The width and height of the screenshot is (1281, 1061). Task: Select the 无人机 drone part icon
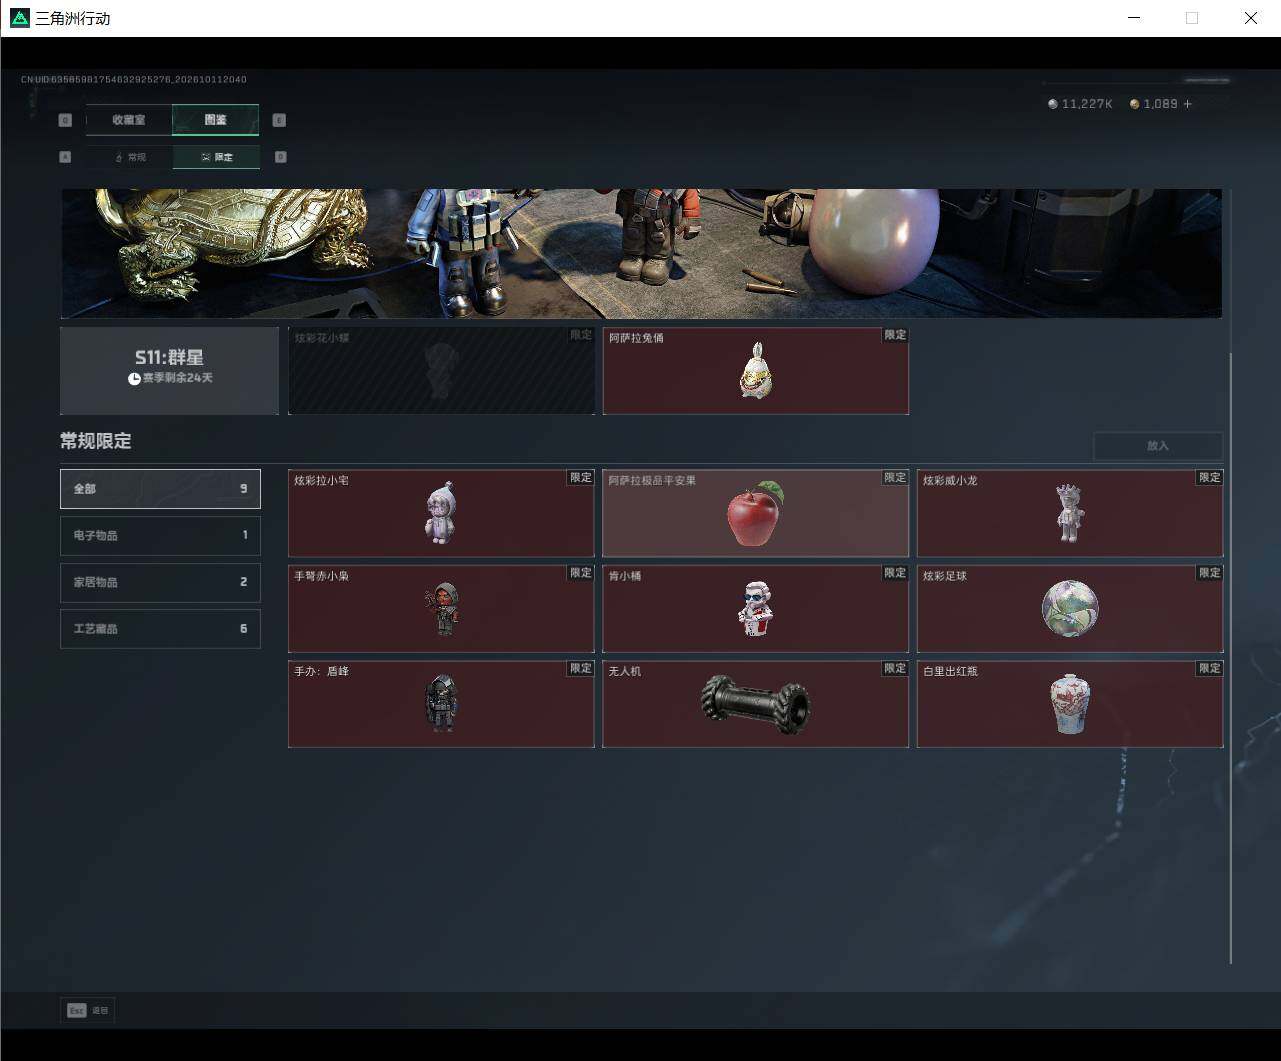[756, 704]
